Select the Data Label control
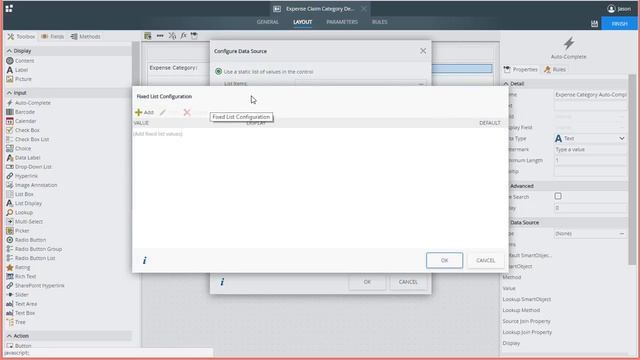 (x=23, y=158)
